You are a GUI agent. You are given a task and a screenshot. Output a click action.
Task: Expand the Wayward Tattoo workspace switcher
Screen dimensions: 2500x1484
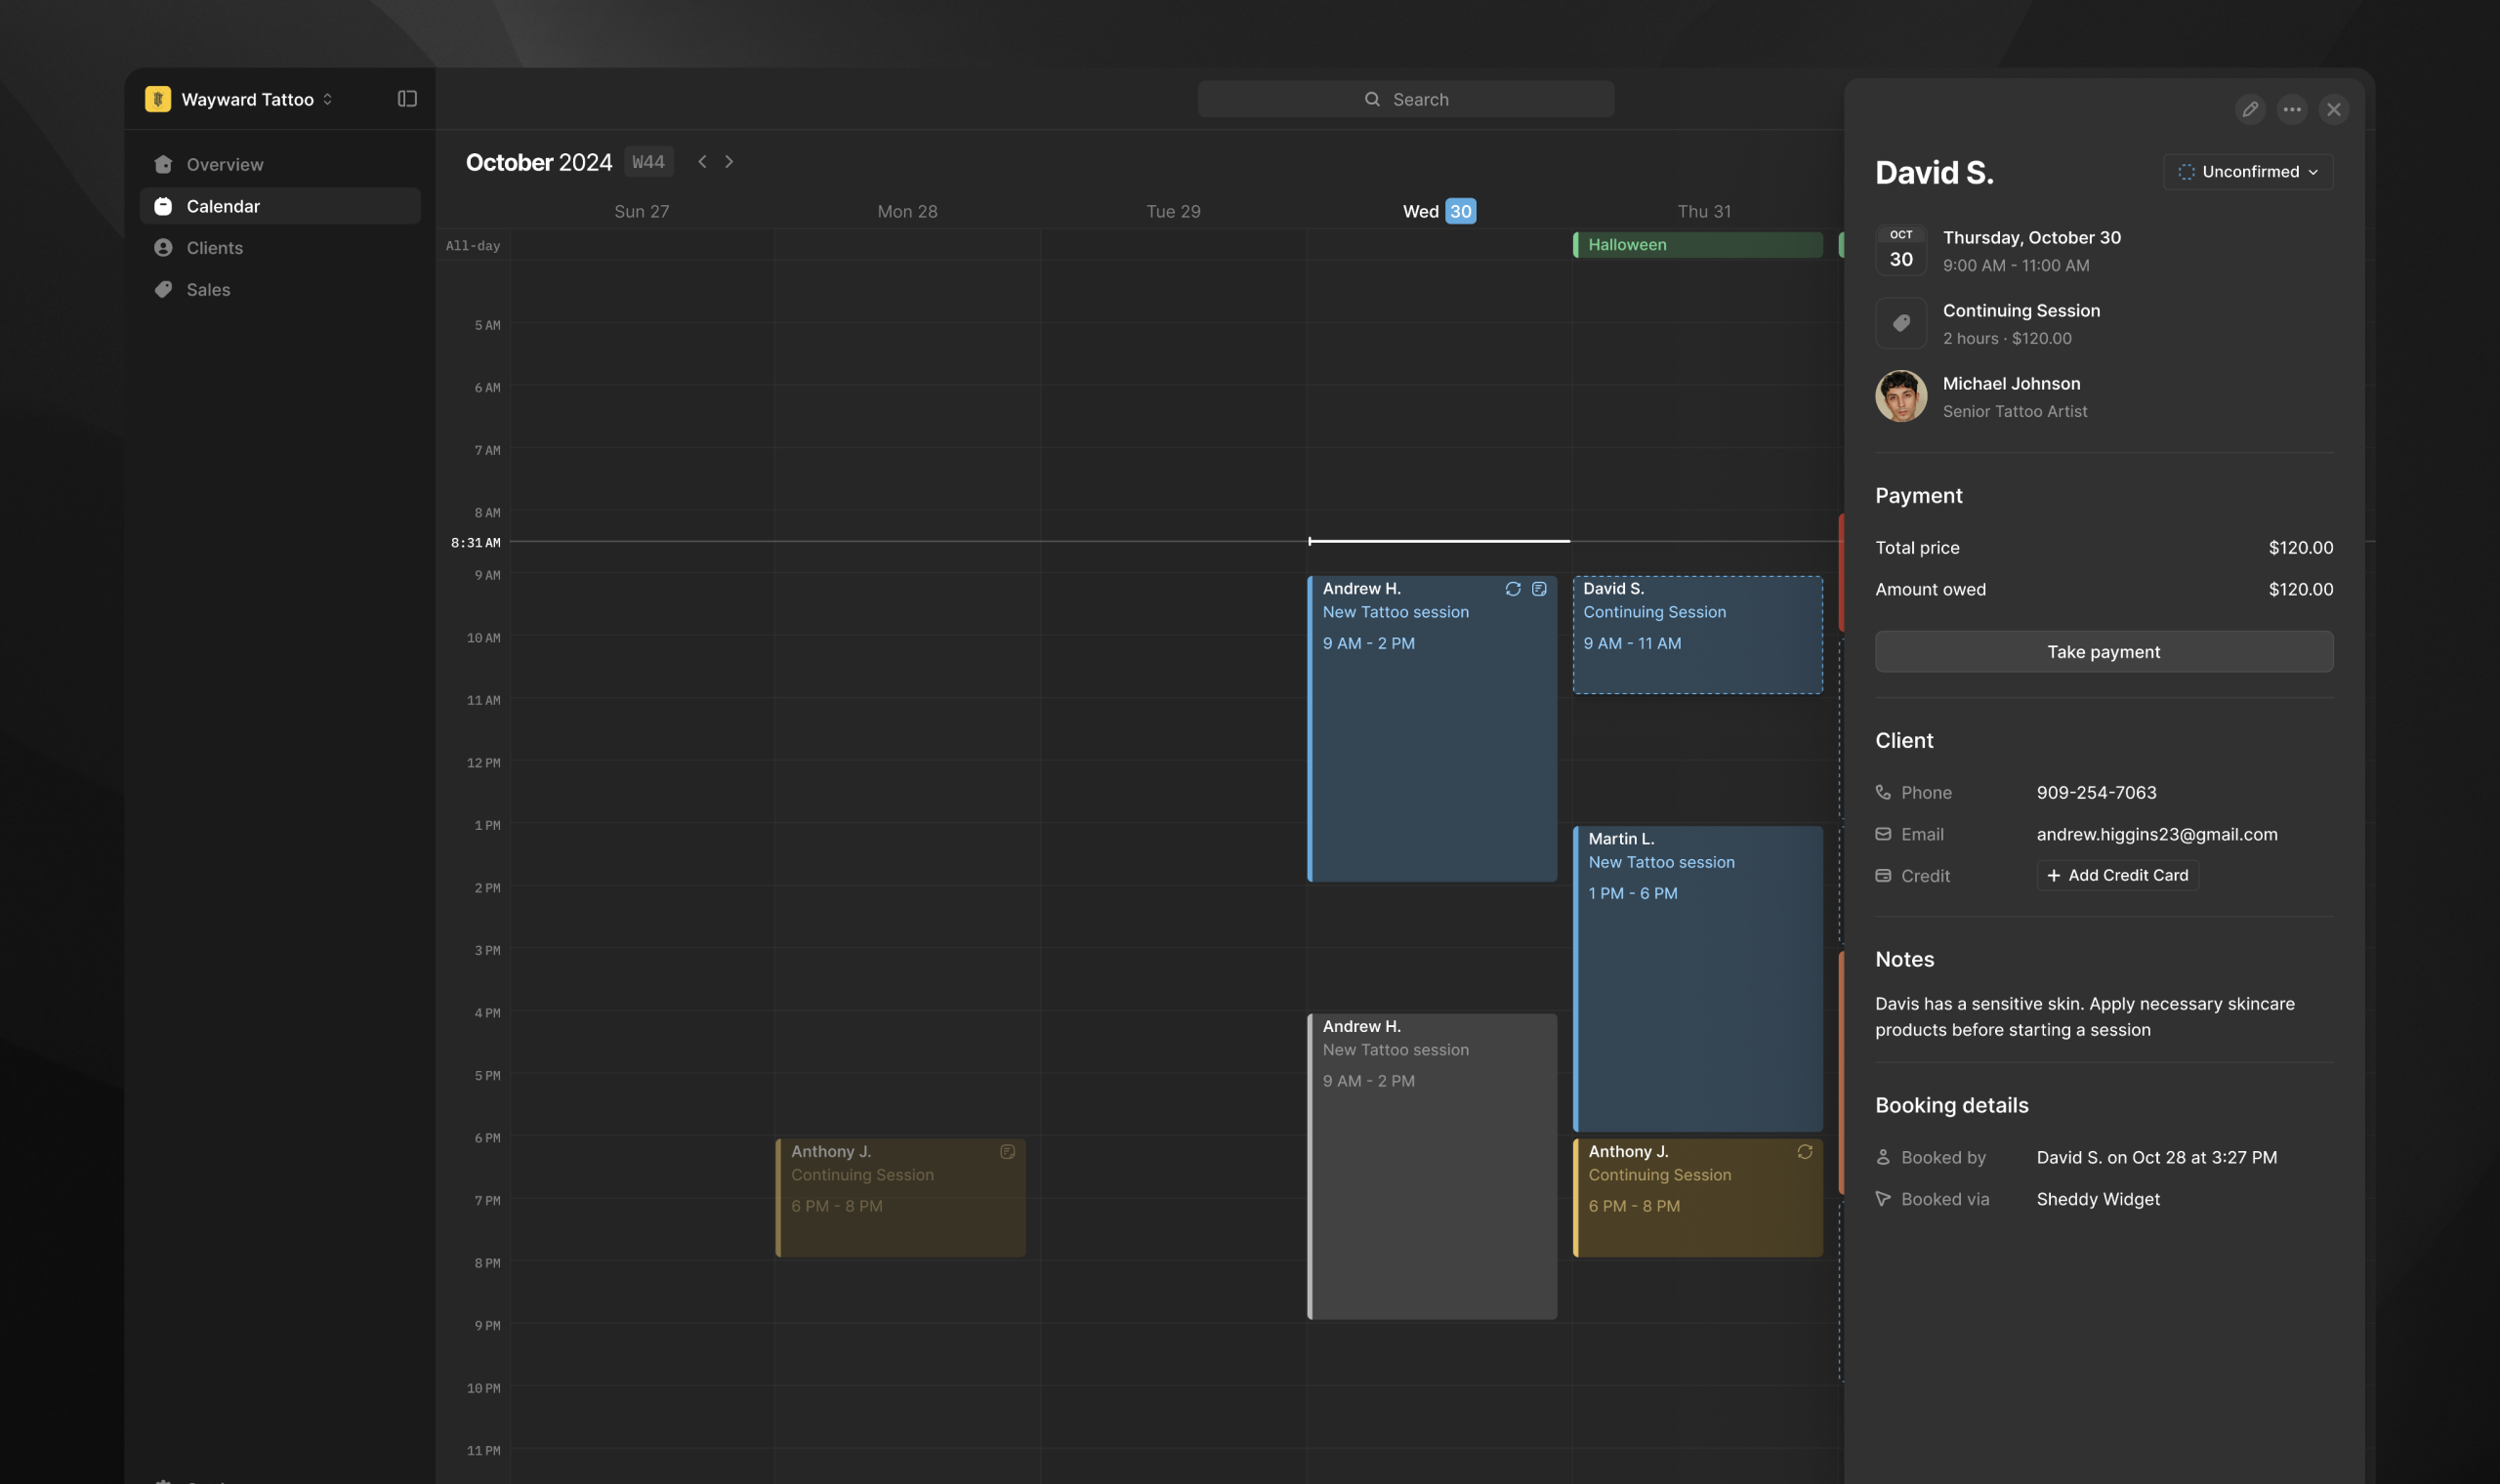tap(327, 99)
